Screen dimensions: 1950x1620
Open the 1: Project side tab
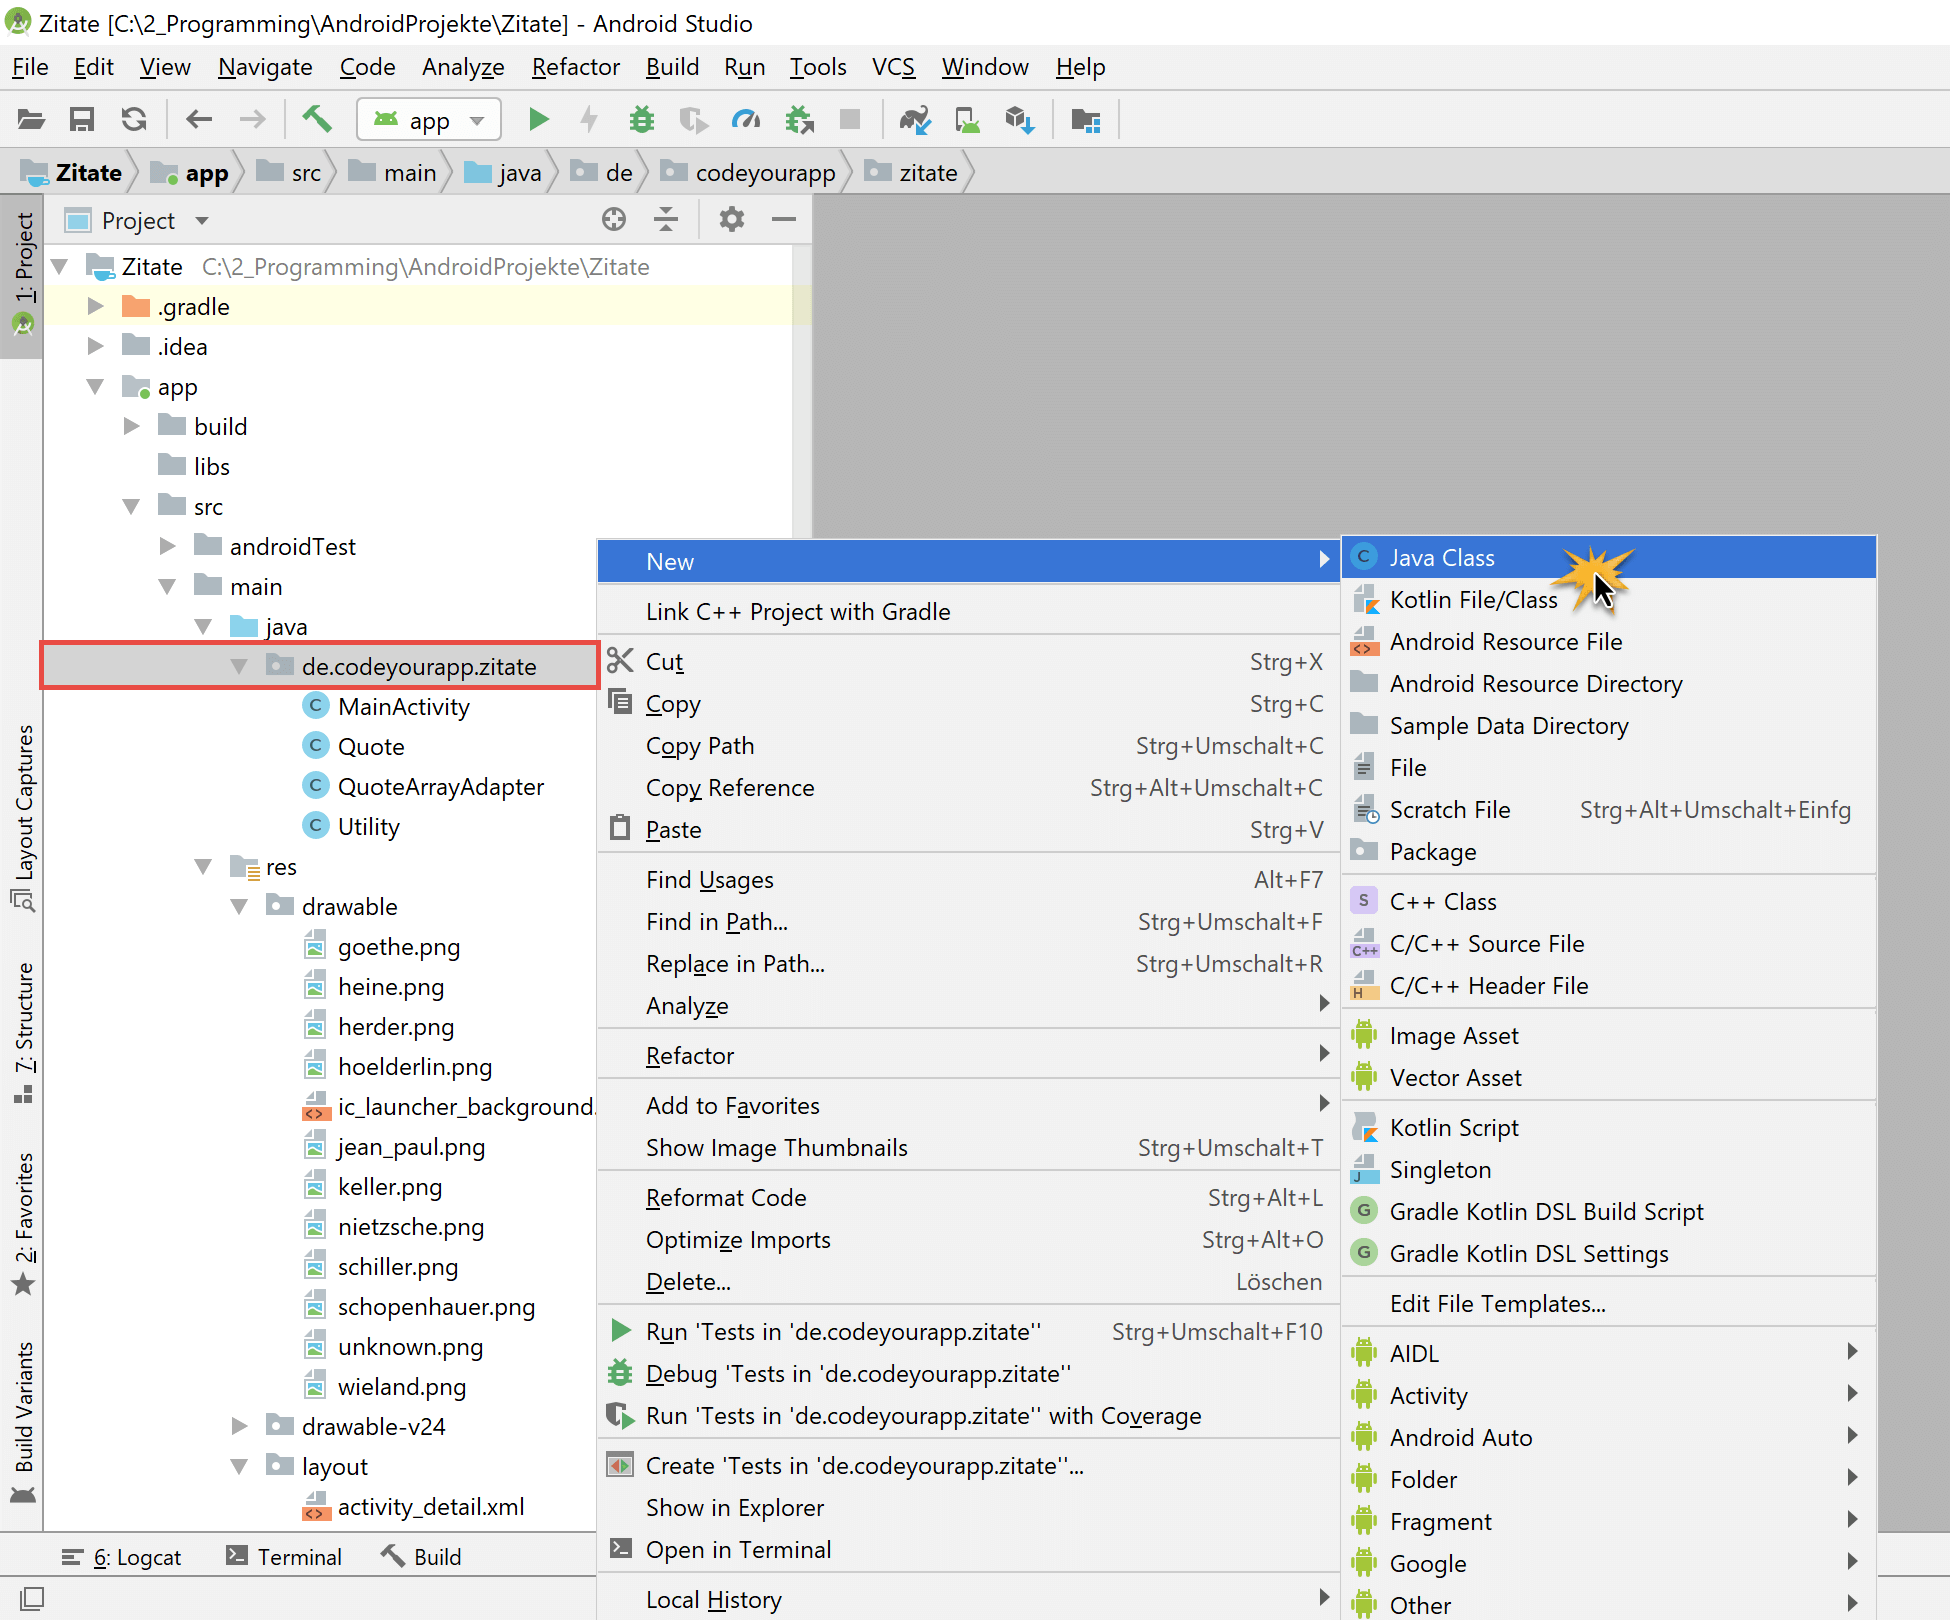pyautogui.click(x=23, y=274)
